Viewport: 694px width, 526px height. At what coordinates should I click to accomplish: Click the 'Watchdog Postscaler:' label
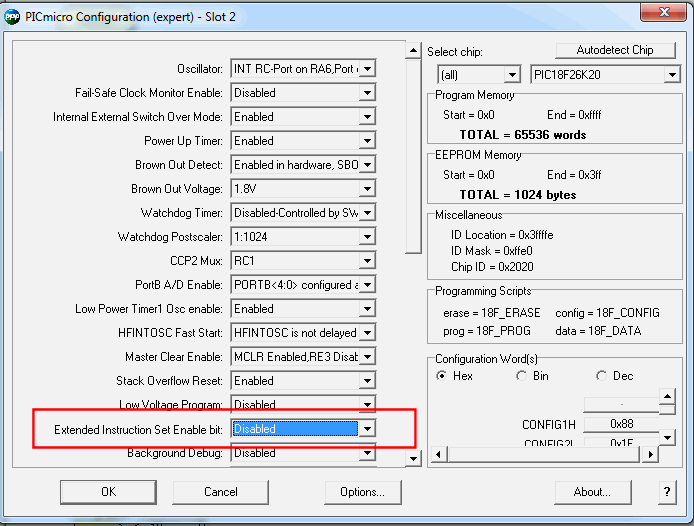click(170, 237)
